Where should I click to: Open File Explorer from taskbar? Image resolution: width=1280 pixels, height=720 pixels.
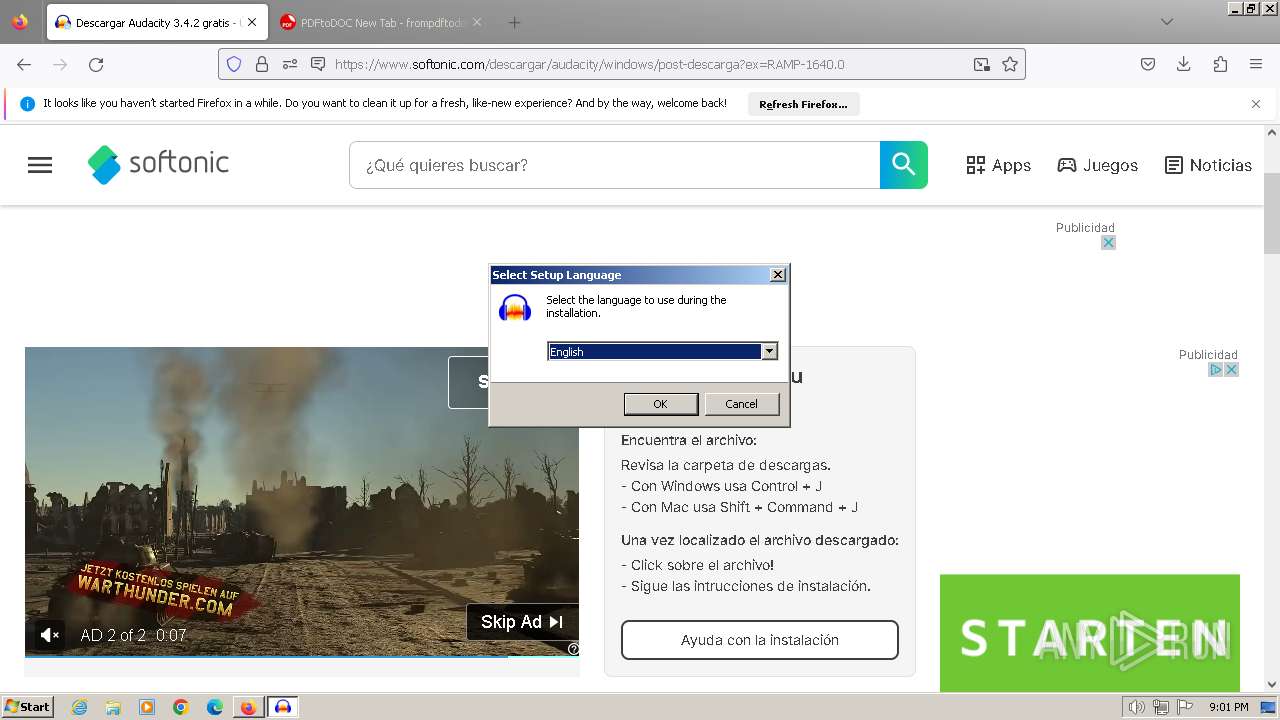tap(113, 707)
